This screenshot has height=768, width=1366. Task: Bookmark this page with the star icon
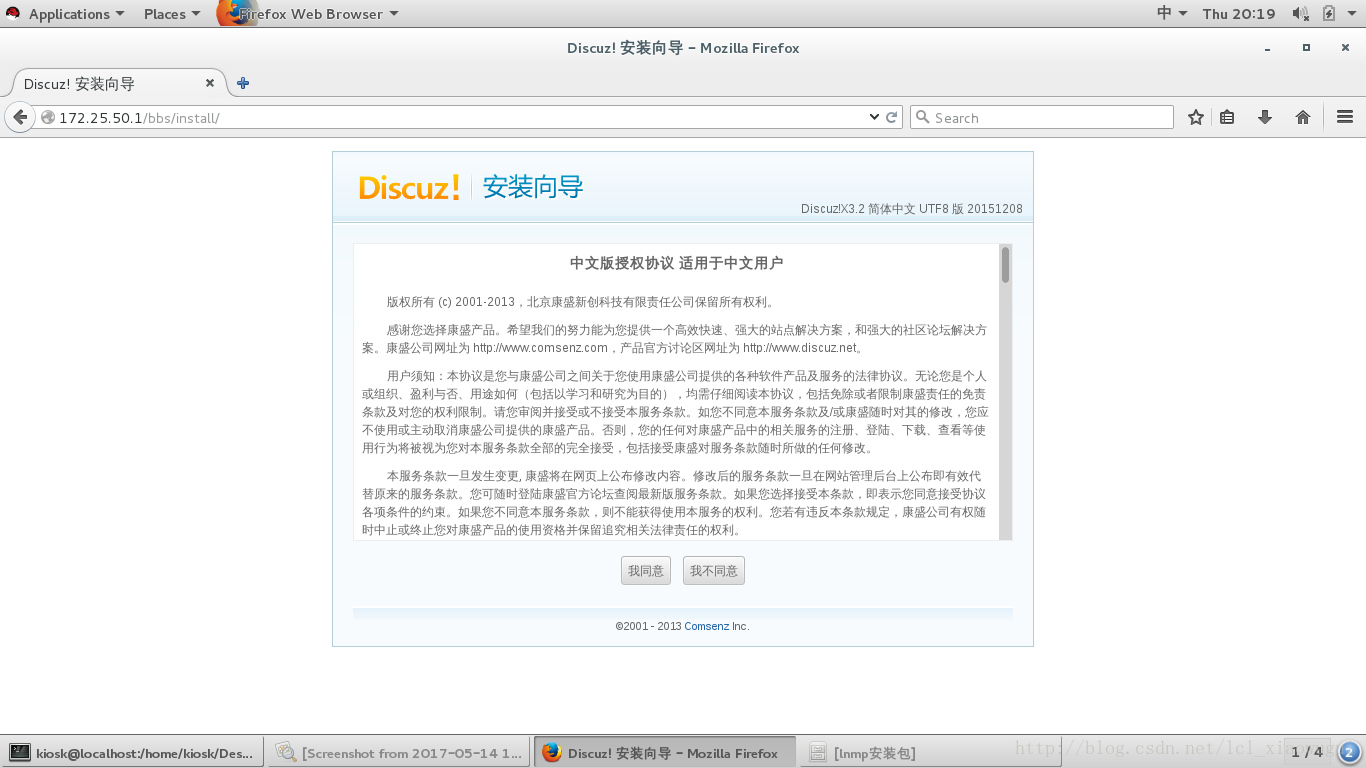click(1196, 117)
